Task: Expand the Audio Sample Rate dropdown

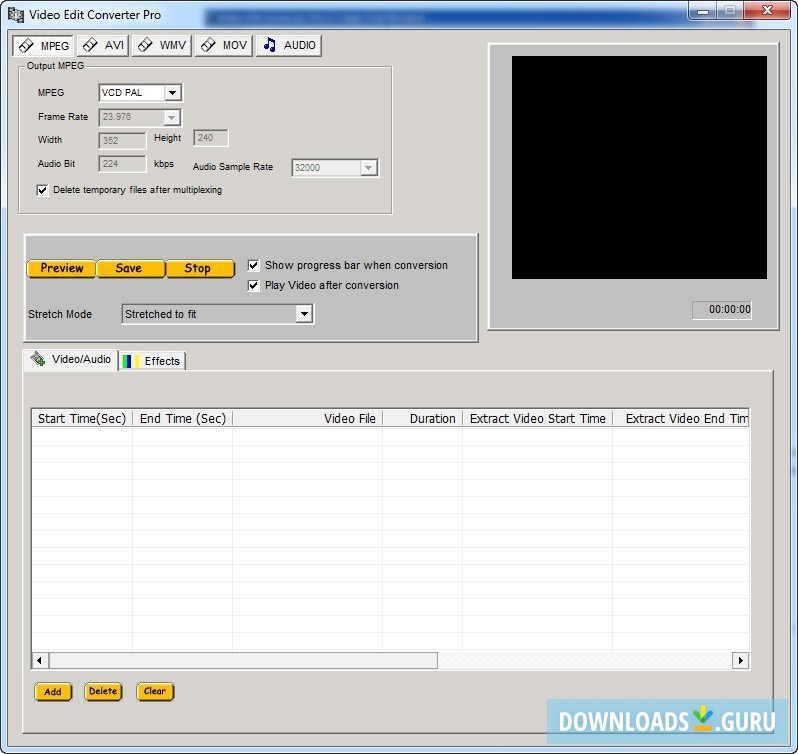Action: (368, 167)
